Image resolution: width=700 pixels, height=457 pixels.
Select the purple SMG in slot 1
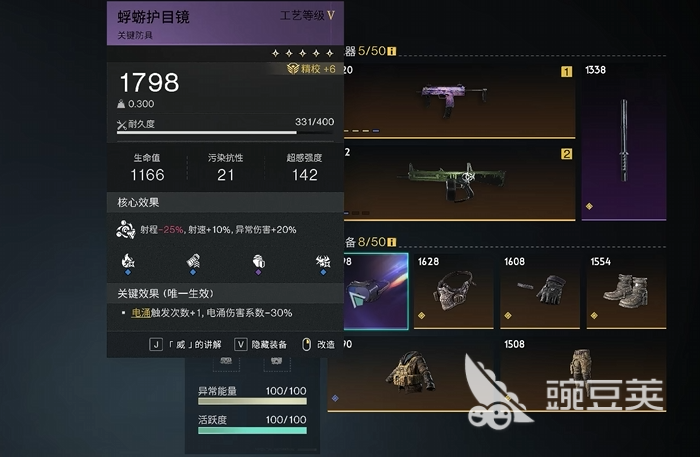pyautogui.click(x=459, y=101)
